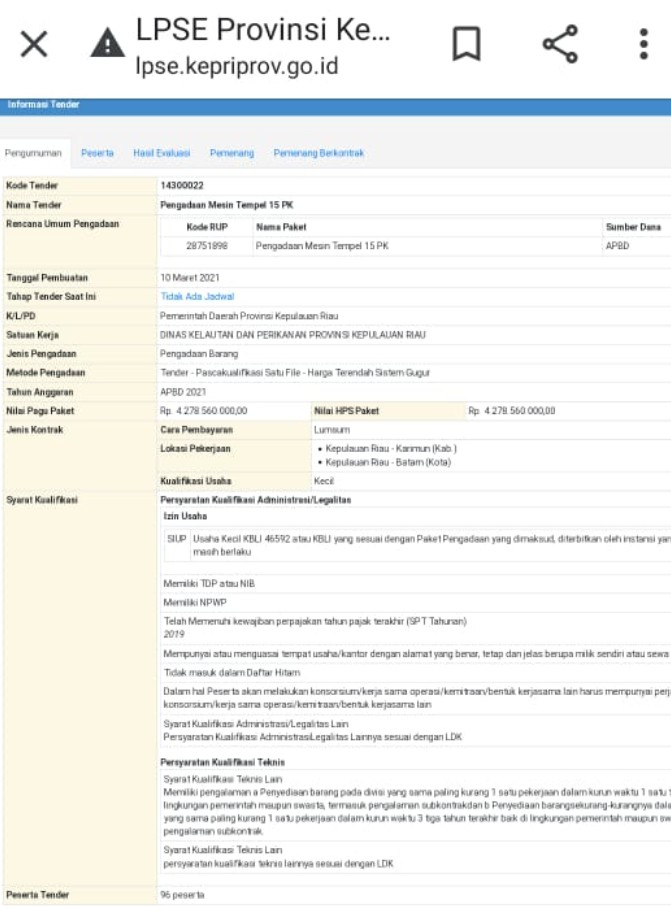671x910 pixels.
Task: Select the Kode RUP value 28751898
Action: (x=206, y=245)
